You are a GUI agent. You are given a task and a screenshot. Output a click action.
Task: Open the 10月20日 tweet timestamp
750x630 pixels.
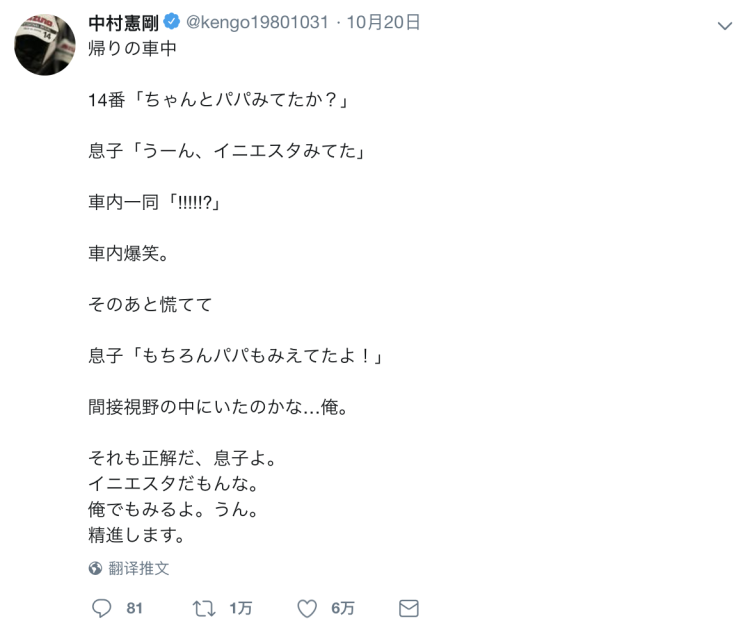pos(383,22)
